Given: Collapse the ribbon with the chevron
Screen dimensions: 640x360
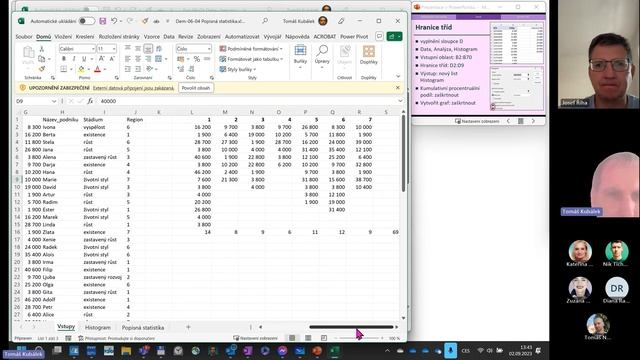Looking at the screenshot, I should pos(398,76).
